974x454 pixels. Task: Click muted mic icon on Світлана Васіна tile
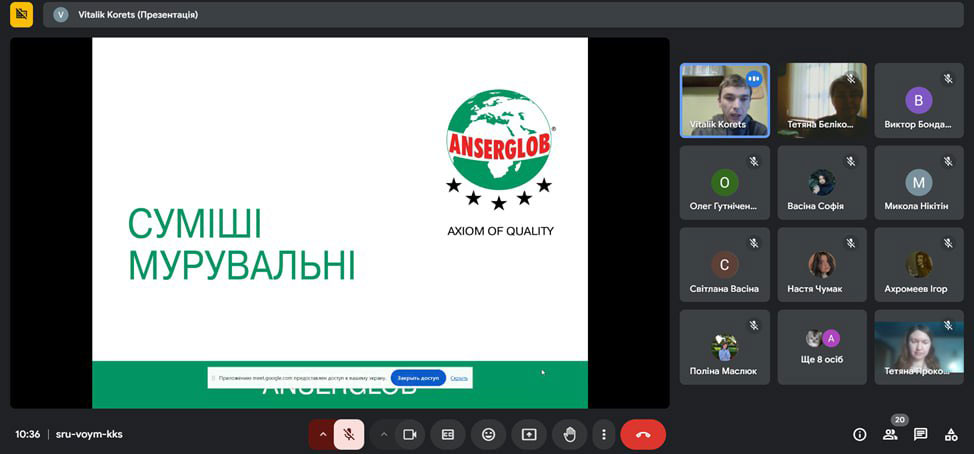pos(754,243)
